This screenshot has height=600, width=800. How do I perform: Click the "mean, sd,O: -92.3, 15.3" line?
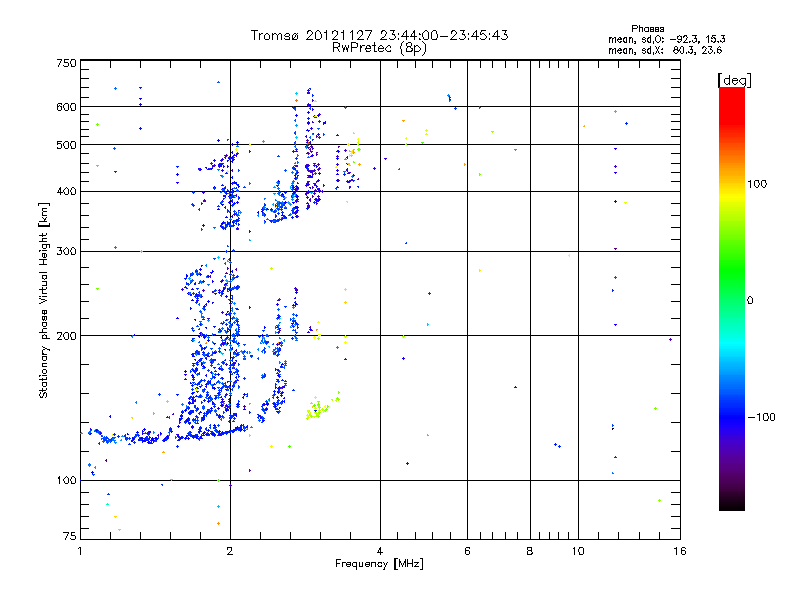click(666, 39)
